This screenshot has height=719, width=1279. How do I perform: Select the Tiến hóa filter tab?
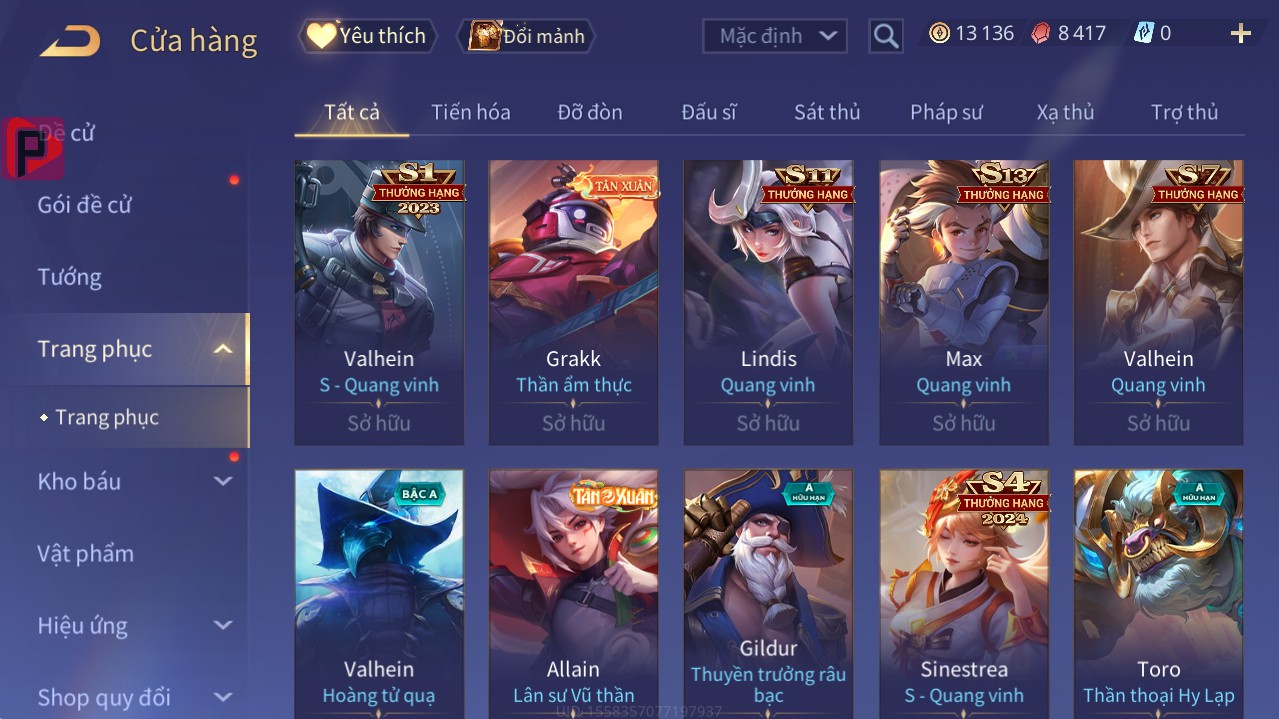(471, 112)
